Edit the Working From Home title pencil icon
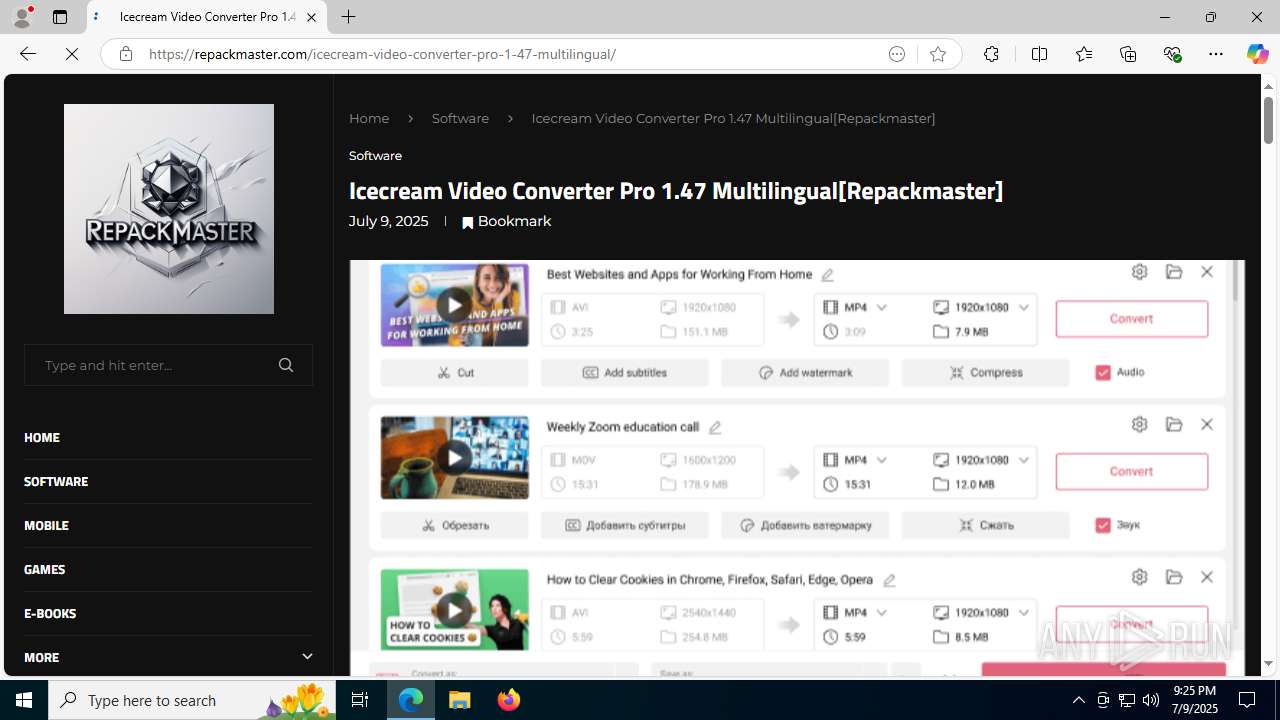 pyautogui.click(x=827, y=275)
